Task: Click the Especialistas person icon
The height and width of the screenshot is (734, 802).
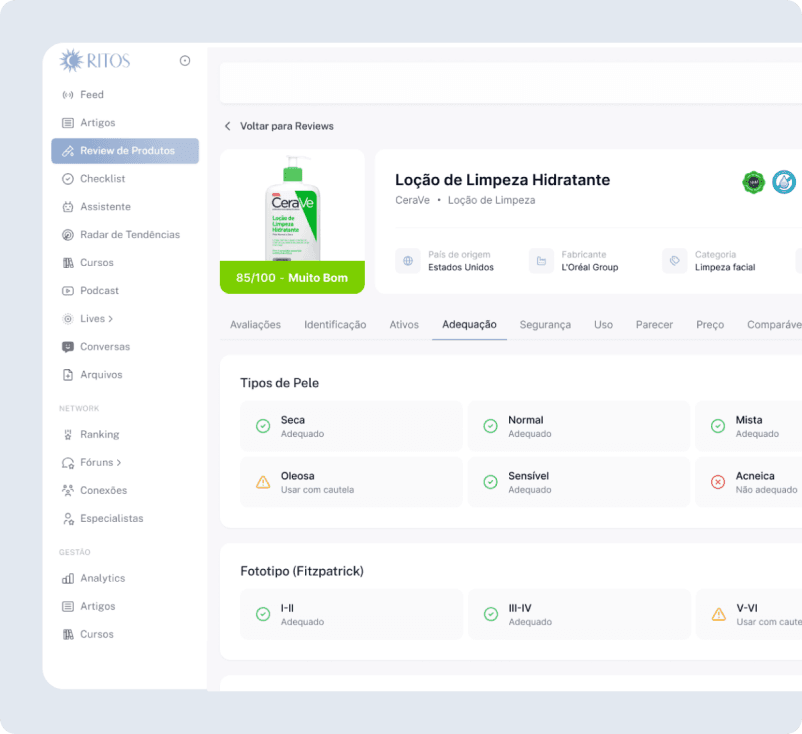Action: click(x=68, y=519)
